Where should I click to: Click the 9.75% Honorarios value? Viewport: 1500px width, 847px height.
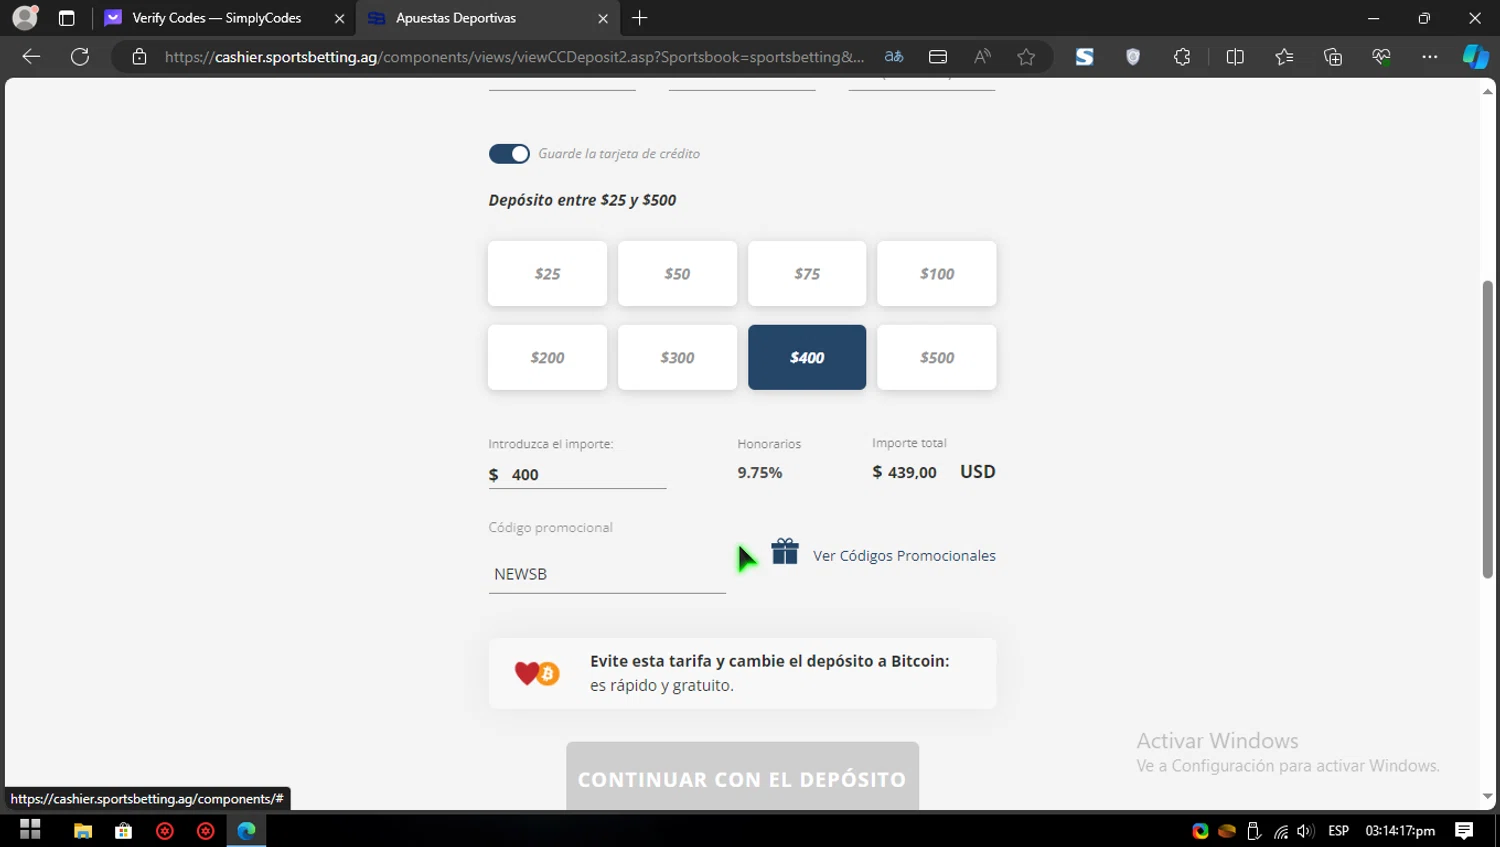pos(760,472)
